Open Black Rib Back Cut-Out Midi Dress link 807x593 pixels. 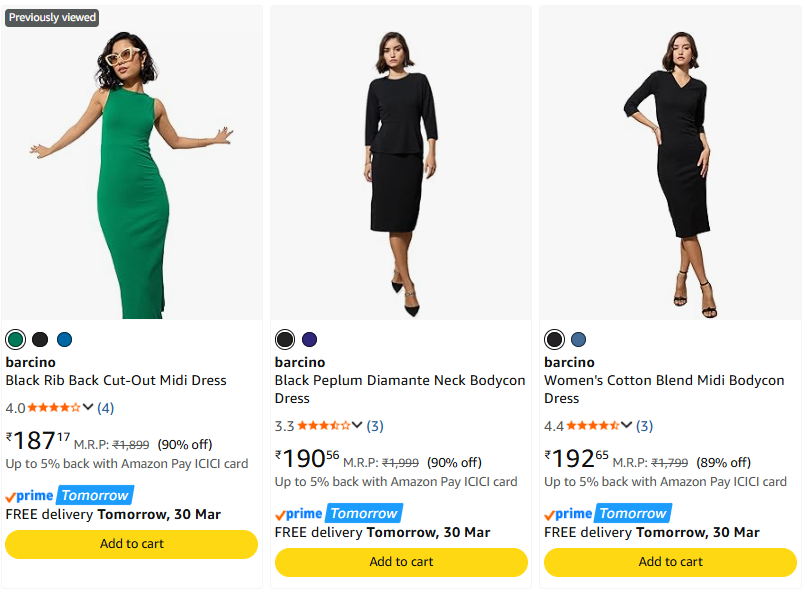(x=116, y=380)
